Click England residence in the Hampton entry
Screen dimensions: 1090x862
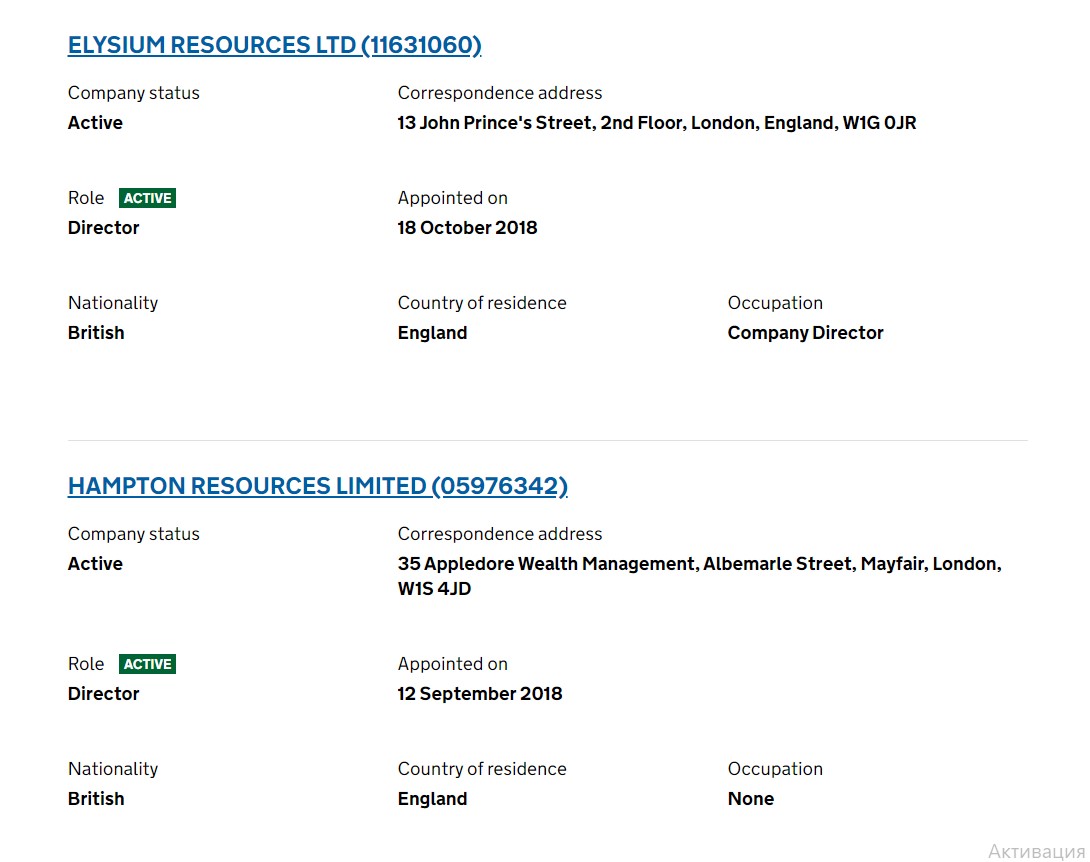432,799
